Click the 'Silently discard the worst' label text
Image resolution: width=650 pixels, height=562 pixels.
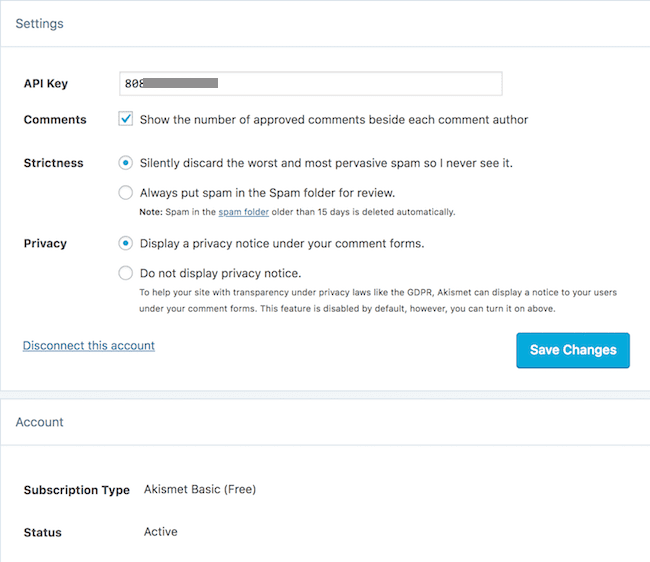(x=326, y=162)
